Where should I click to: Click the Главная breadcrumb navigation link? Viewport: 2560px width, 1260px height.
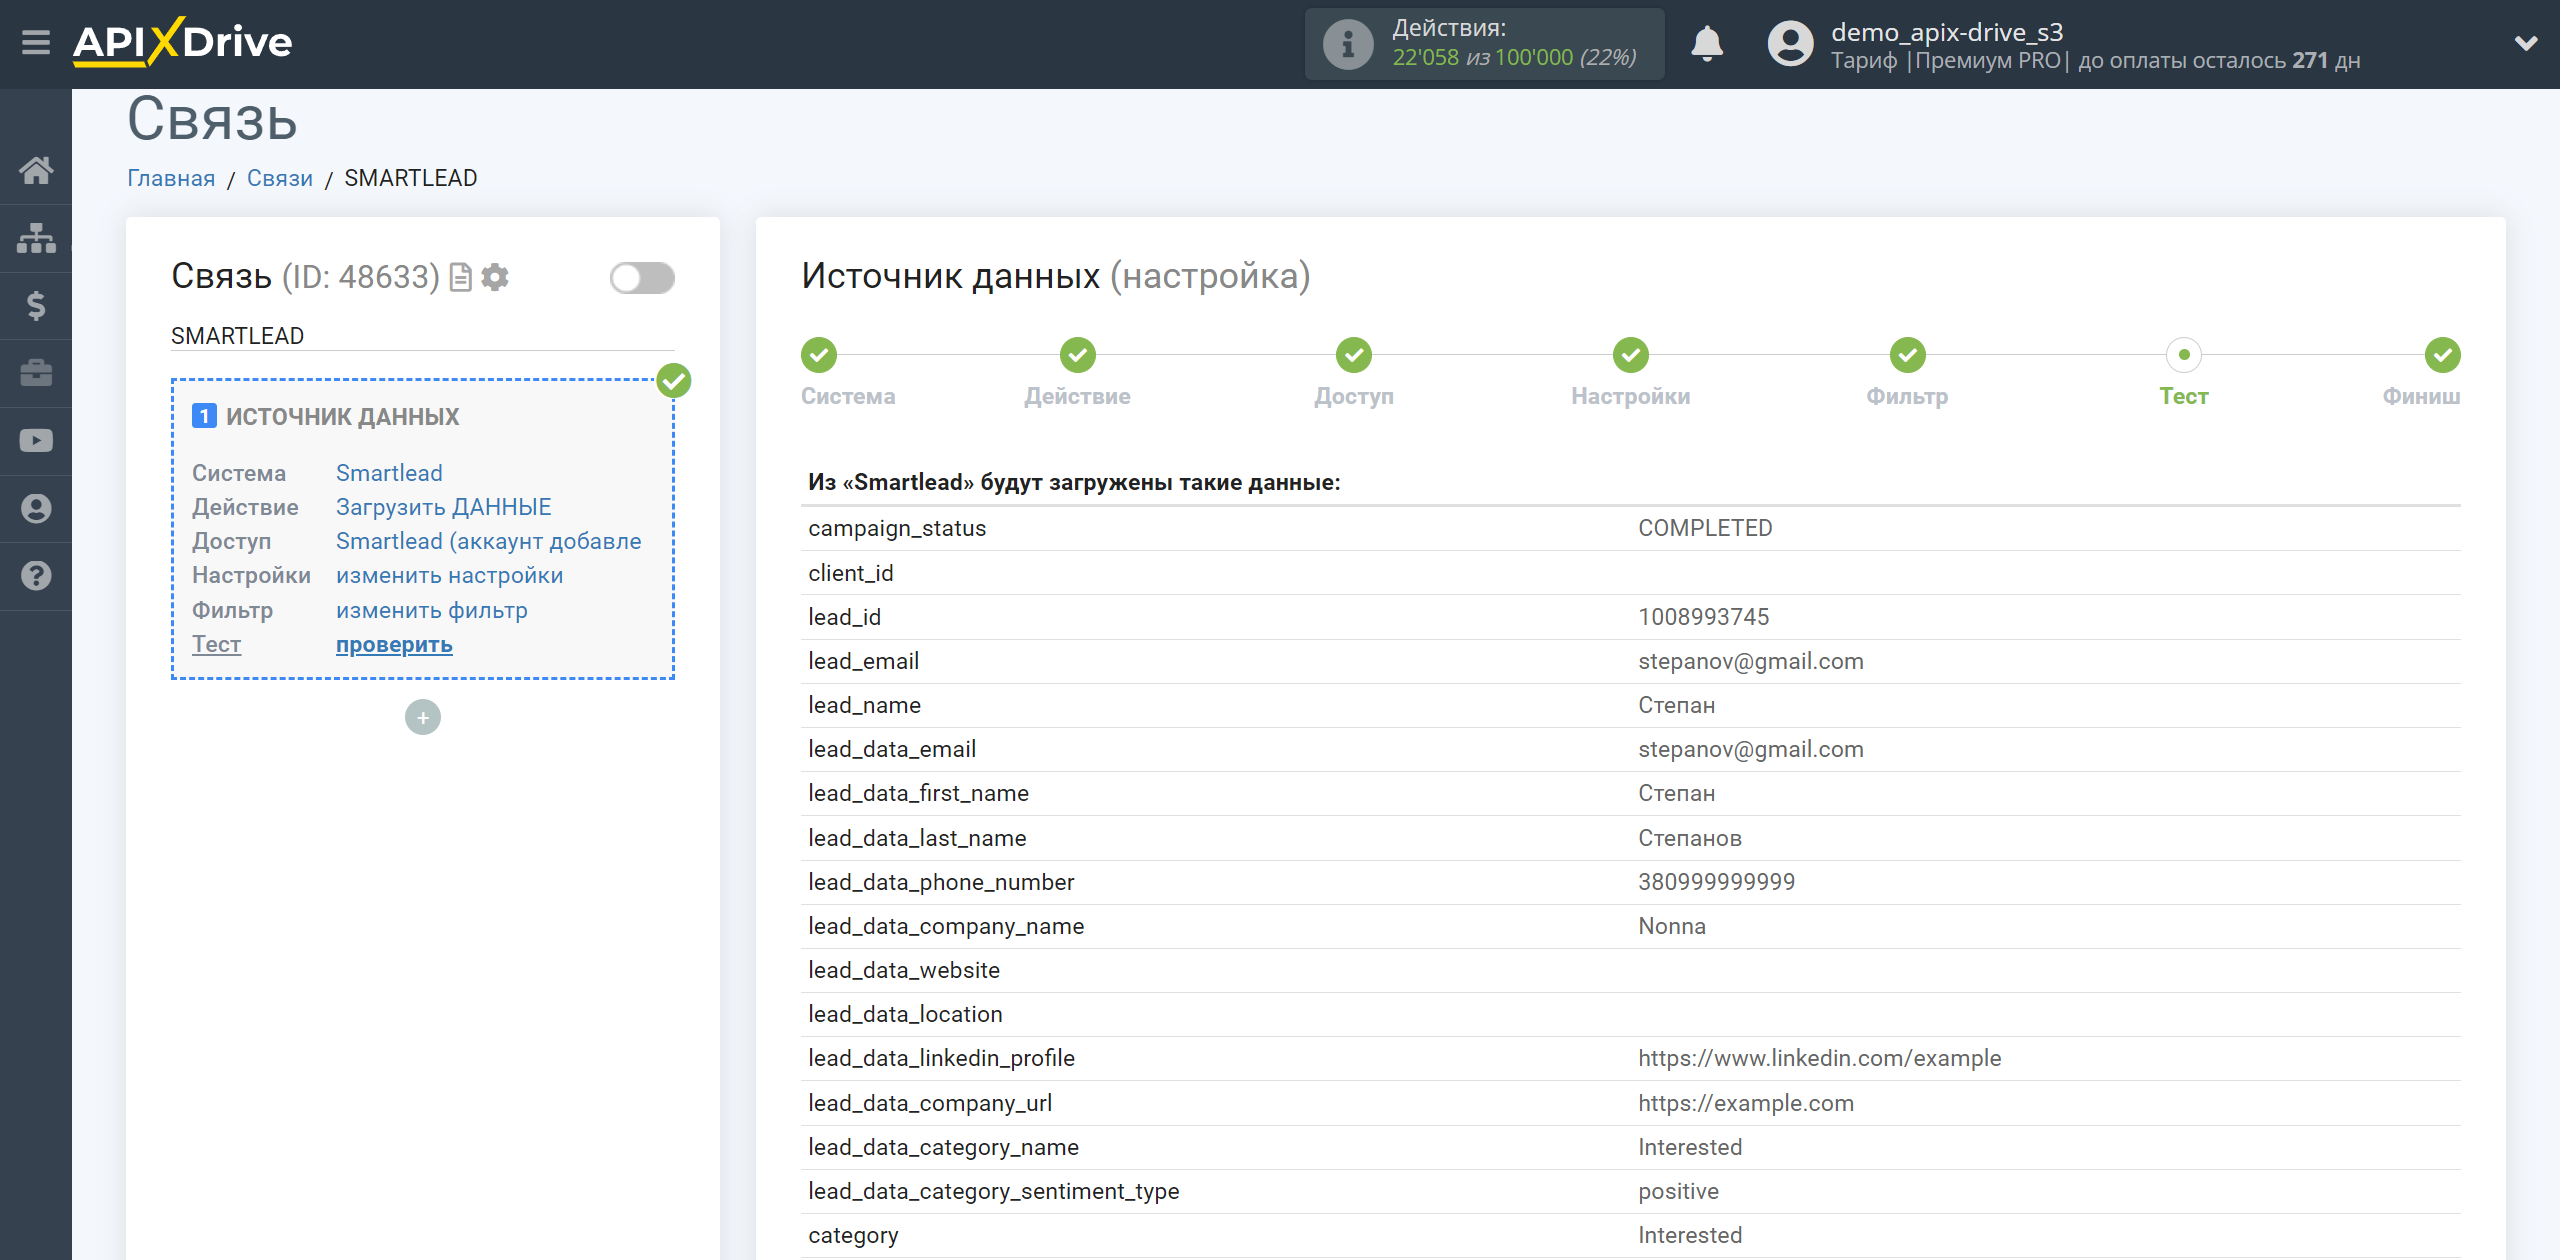point(171,178)
